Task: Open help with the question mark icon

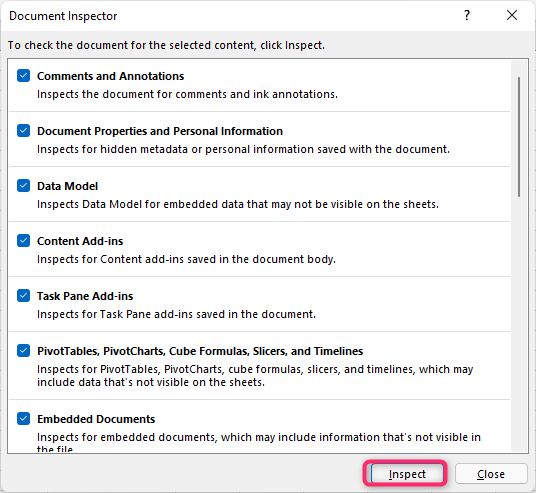Action: coord(467,15)
